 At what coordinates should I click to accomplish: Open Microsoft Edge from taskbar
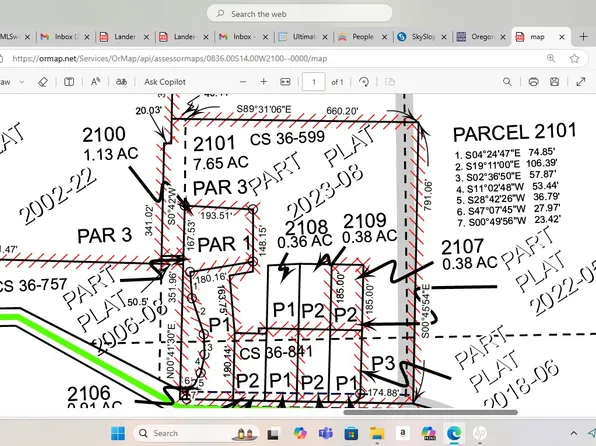click(x=454, y=433)
